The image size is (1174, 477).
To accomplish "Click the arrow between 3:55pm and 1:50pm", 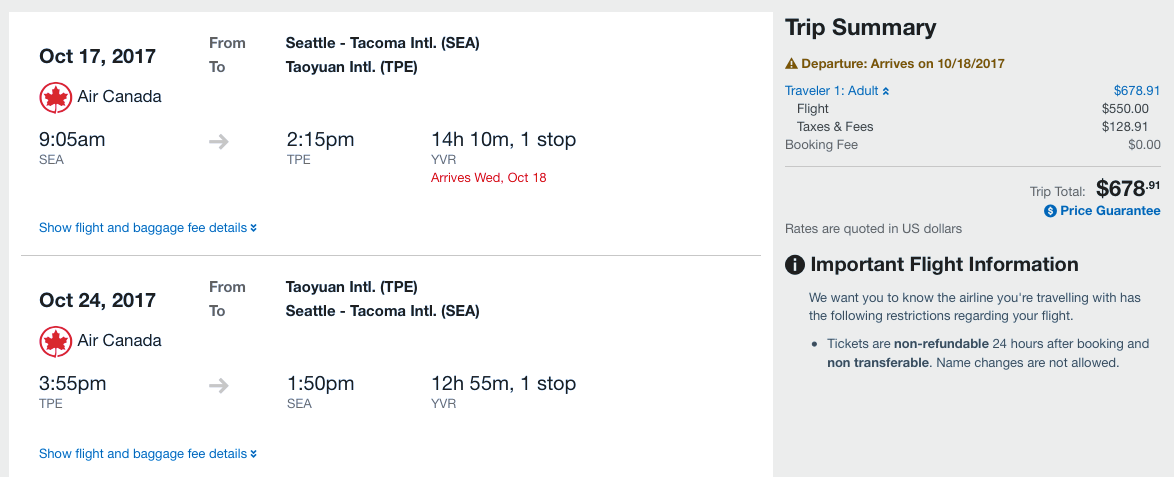I will (218, 385).
